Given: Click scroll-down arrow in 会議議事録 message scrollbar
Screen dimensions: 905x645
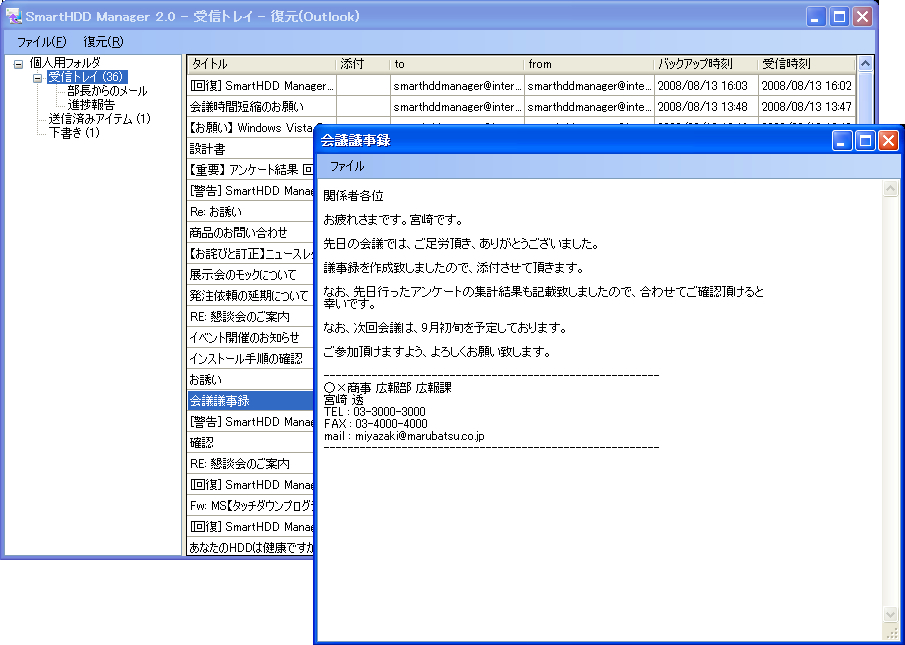Looking at the screenshot, I should (891, 614).
